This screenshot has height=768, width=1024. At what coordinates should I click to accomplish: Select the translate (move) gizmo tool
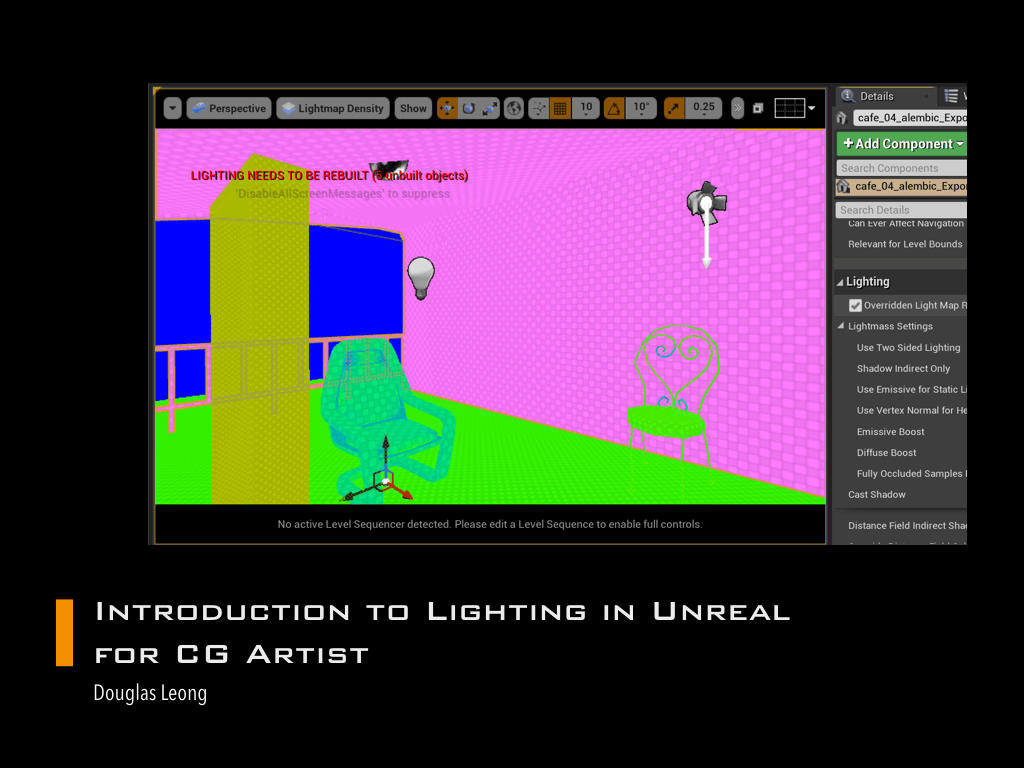tap(447, 108)
